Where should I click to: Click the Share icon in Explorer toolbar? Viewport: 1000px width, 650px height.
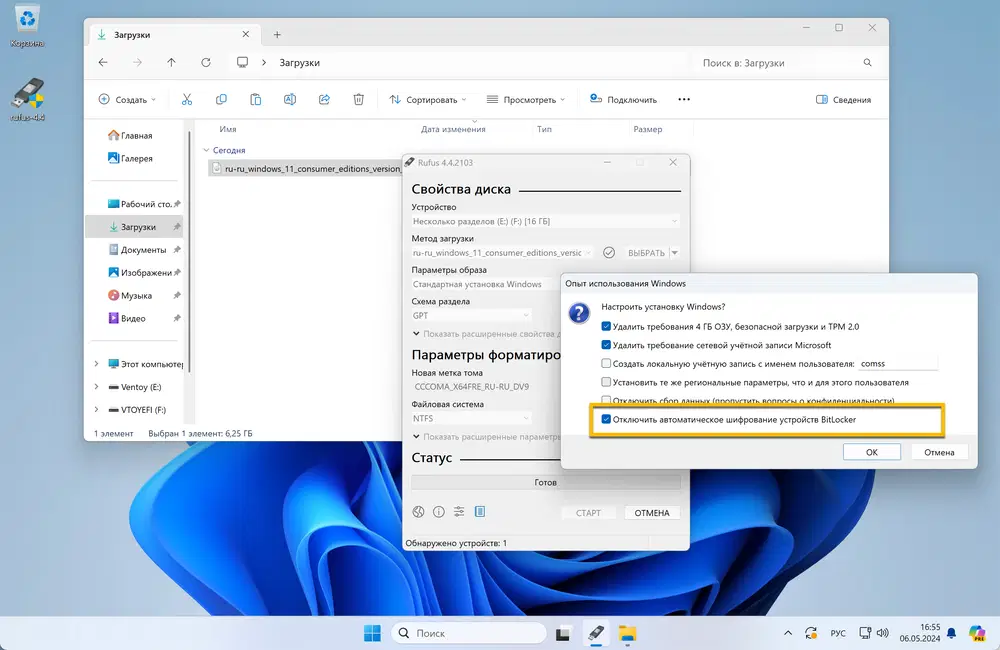[x=324, y=100]
